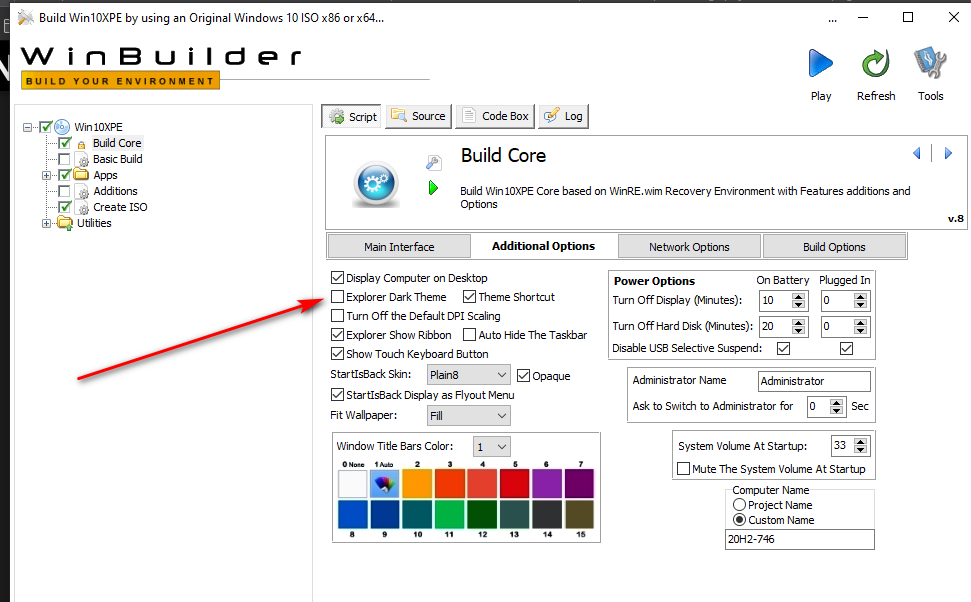
Task: Click the Turn Off Display On Battery stepper
Action: [799, 301]
